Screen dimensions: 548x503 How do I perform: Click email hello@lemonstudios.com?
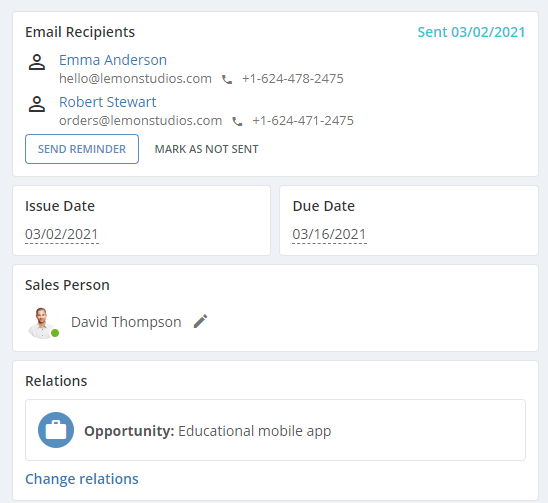[135, 79]
